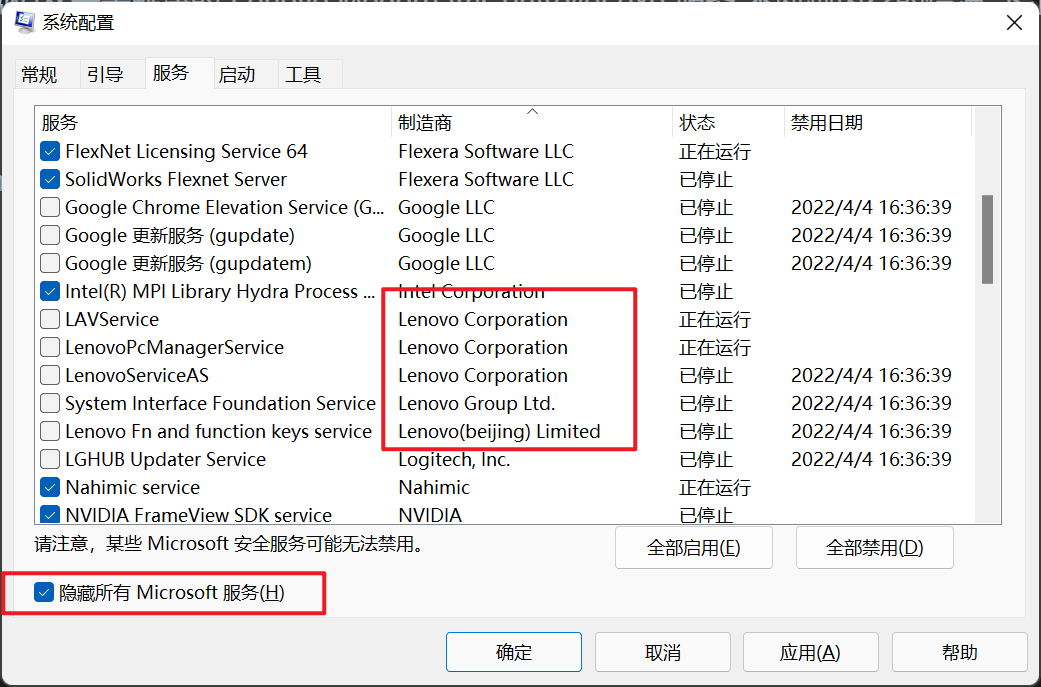
Task: Click the 应用(A) button
Action: coord(811,652)
